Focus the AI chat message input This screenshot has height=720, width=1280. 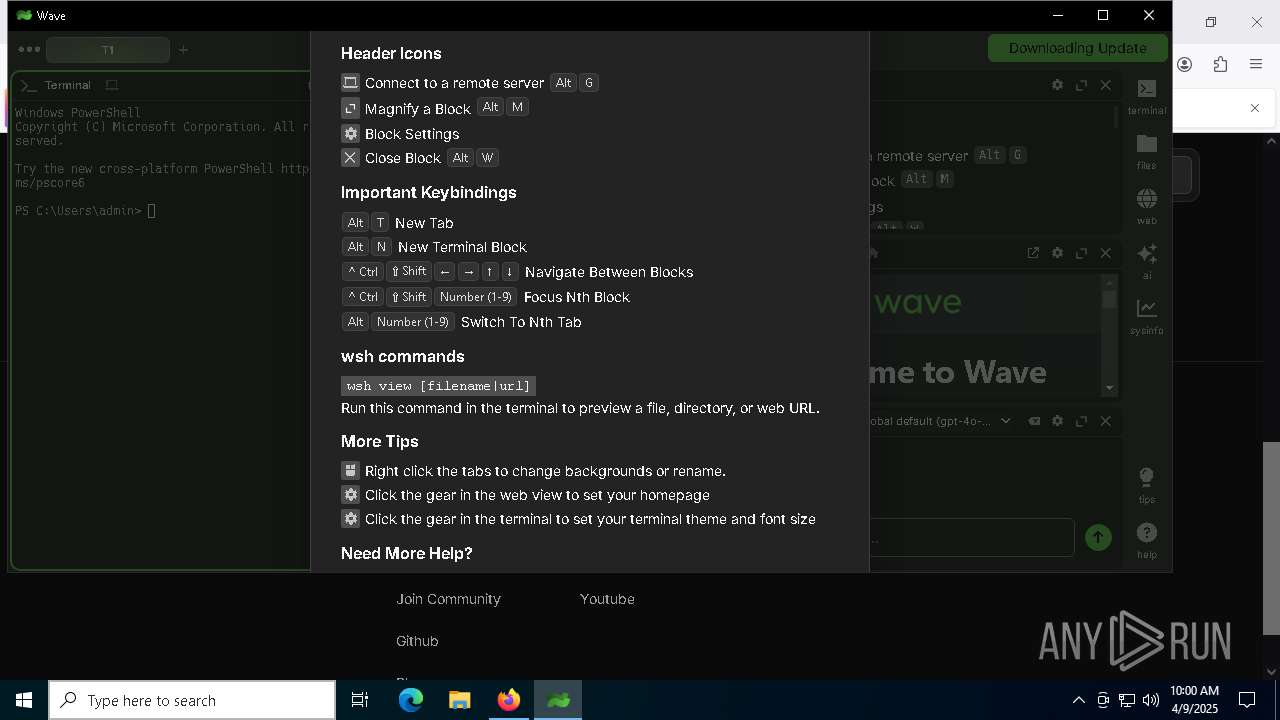pos(971,538)
